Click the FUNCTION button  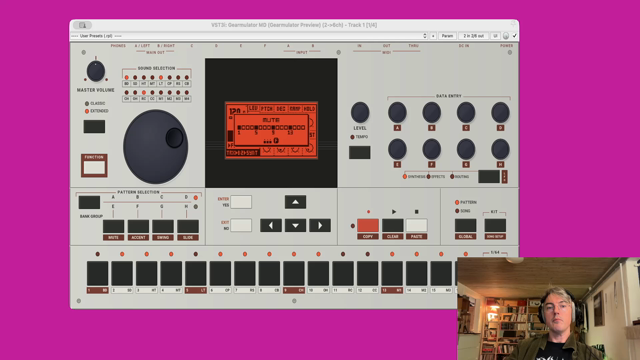tap(94, 167)
